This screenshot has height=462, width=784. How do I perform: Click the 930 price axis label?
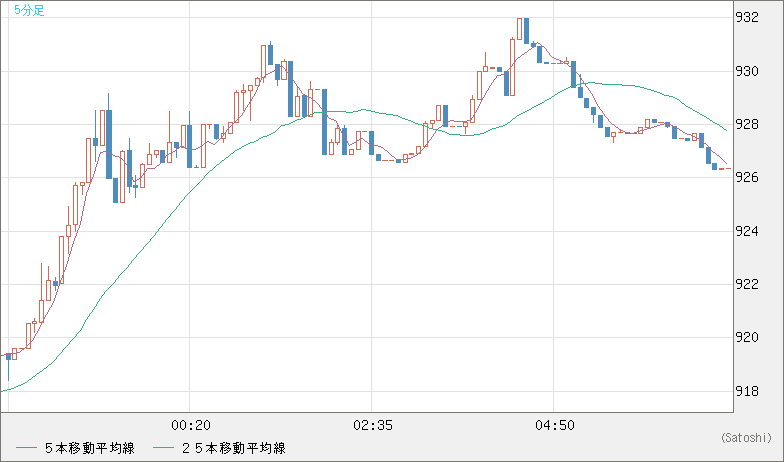pyautogui.click(x=746, y=72)
